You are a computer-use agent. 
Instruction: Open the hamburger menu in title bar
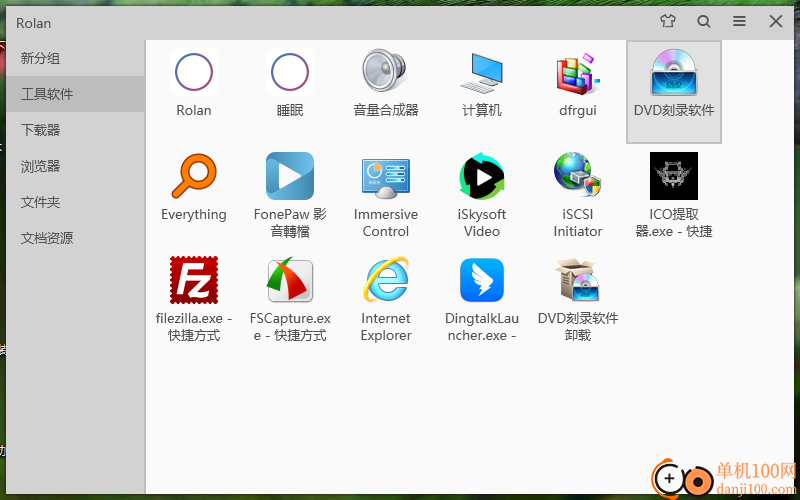[x=739, y=21]
